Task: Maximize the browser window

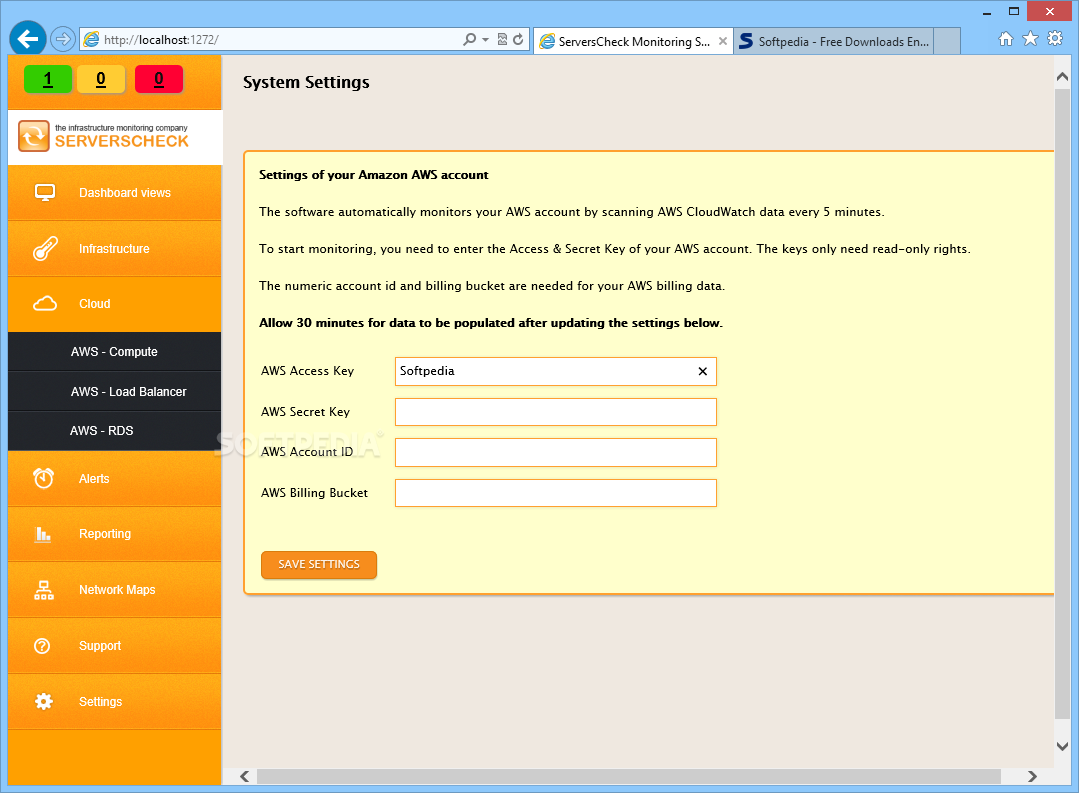Action: click(x=1014, y=12)
